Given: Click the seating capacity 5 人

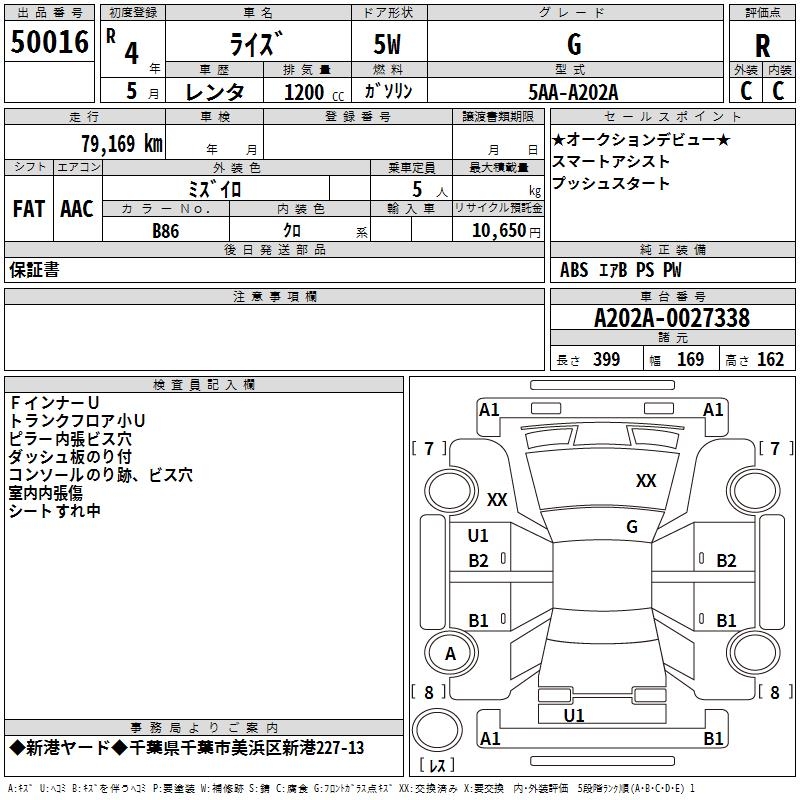Looking at the screenshot, I should pyautogui.click(x=430, y=190).
